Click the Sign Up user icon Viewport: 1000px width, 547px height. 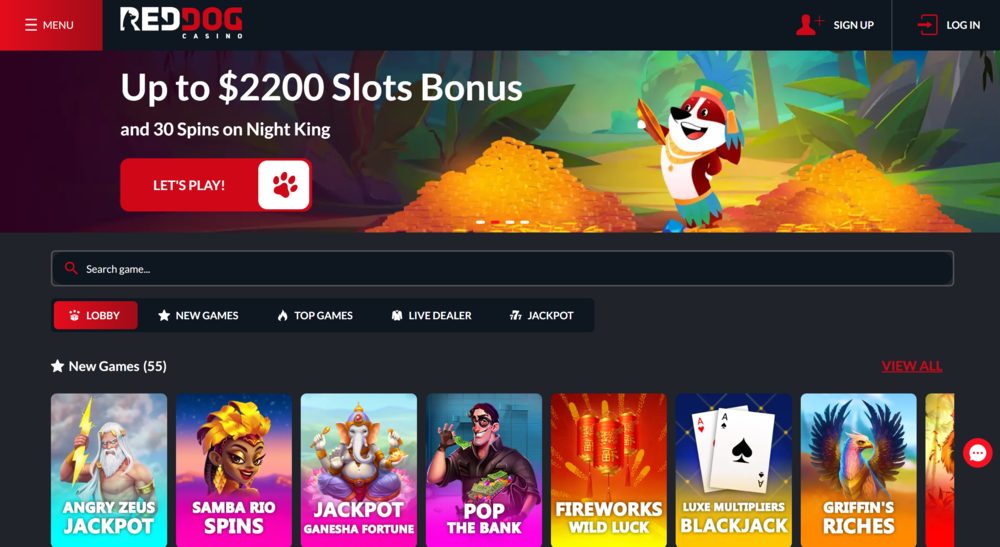(x=809, y=25)
